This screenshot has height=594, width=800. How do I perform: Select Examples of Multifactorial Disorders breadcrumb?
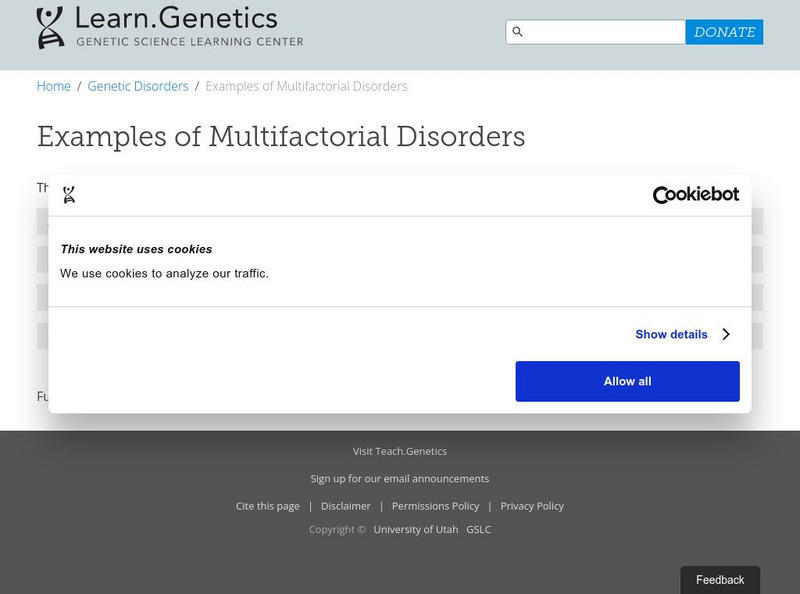pos(306,86)
